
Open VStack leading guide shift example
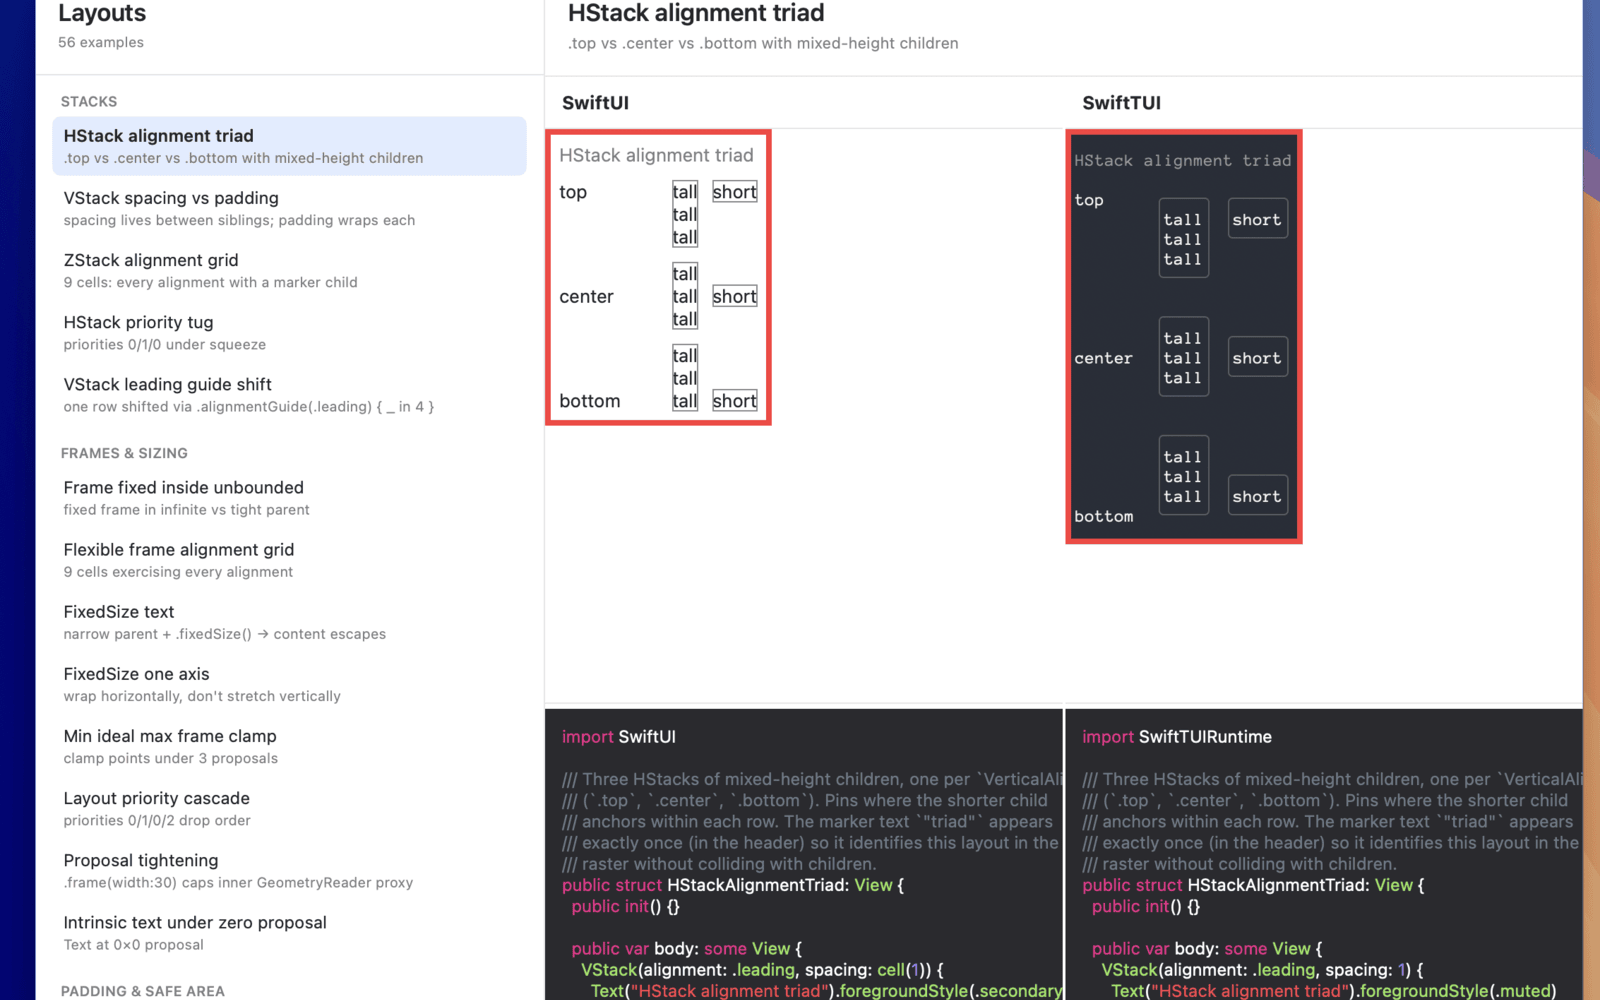289,394
